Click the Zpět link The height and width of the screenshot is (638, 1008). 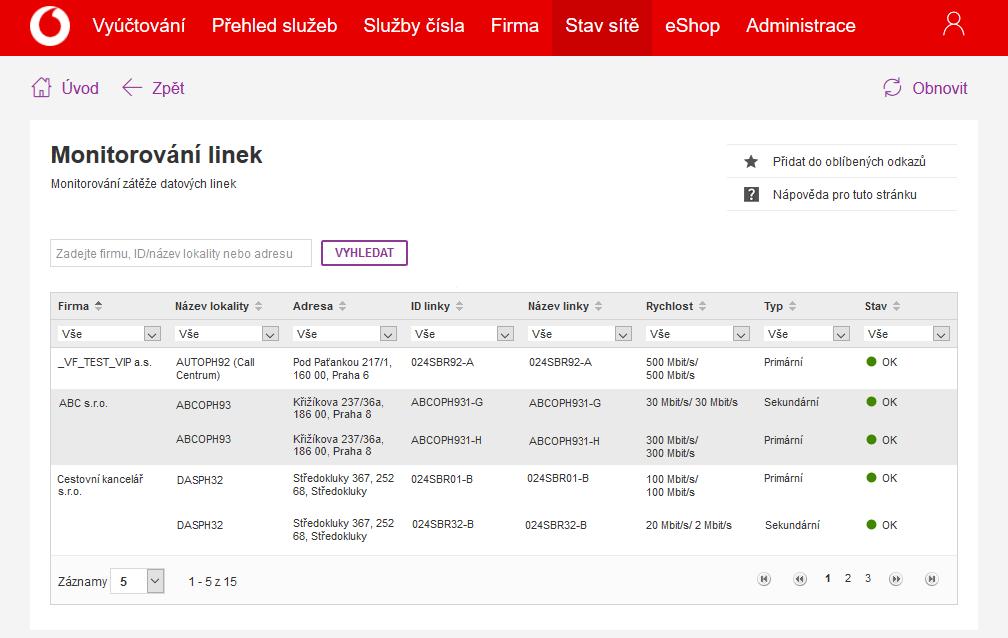coord(168,88)
